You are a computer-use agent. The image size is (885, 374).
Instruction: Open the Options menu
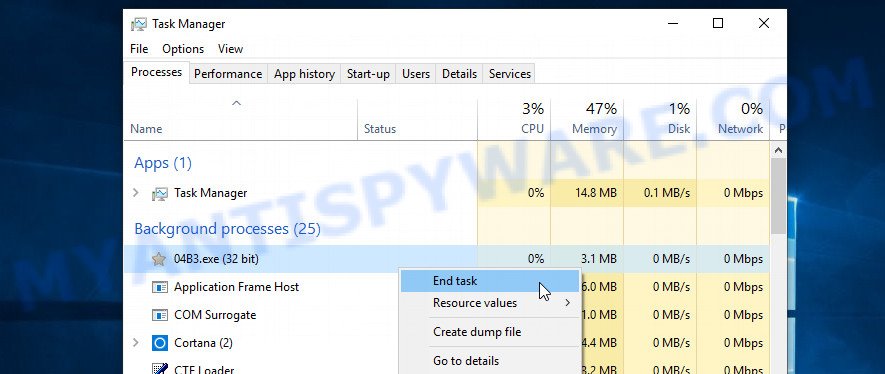coord(183,49)
